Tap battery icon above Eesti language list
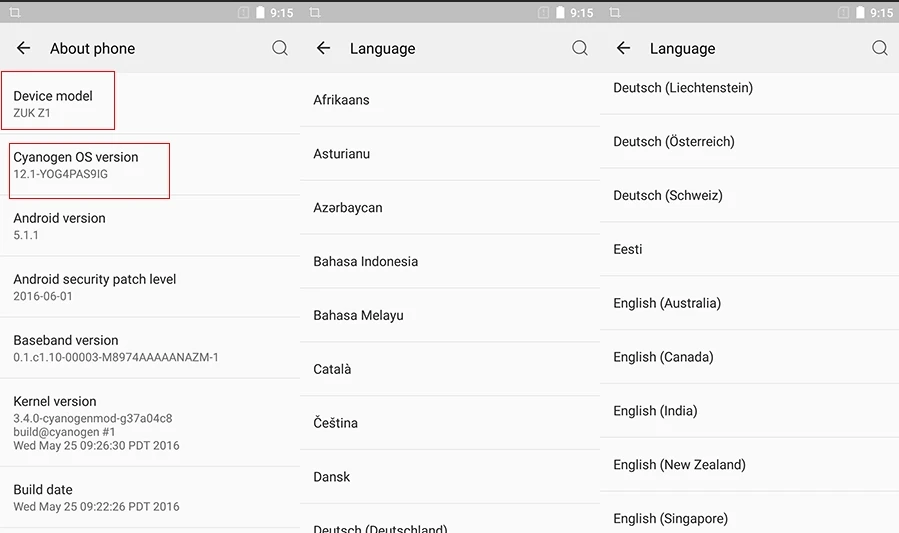 860,13
